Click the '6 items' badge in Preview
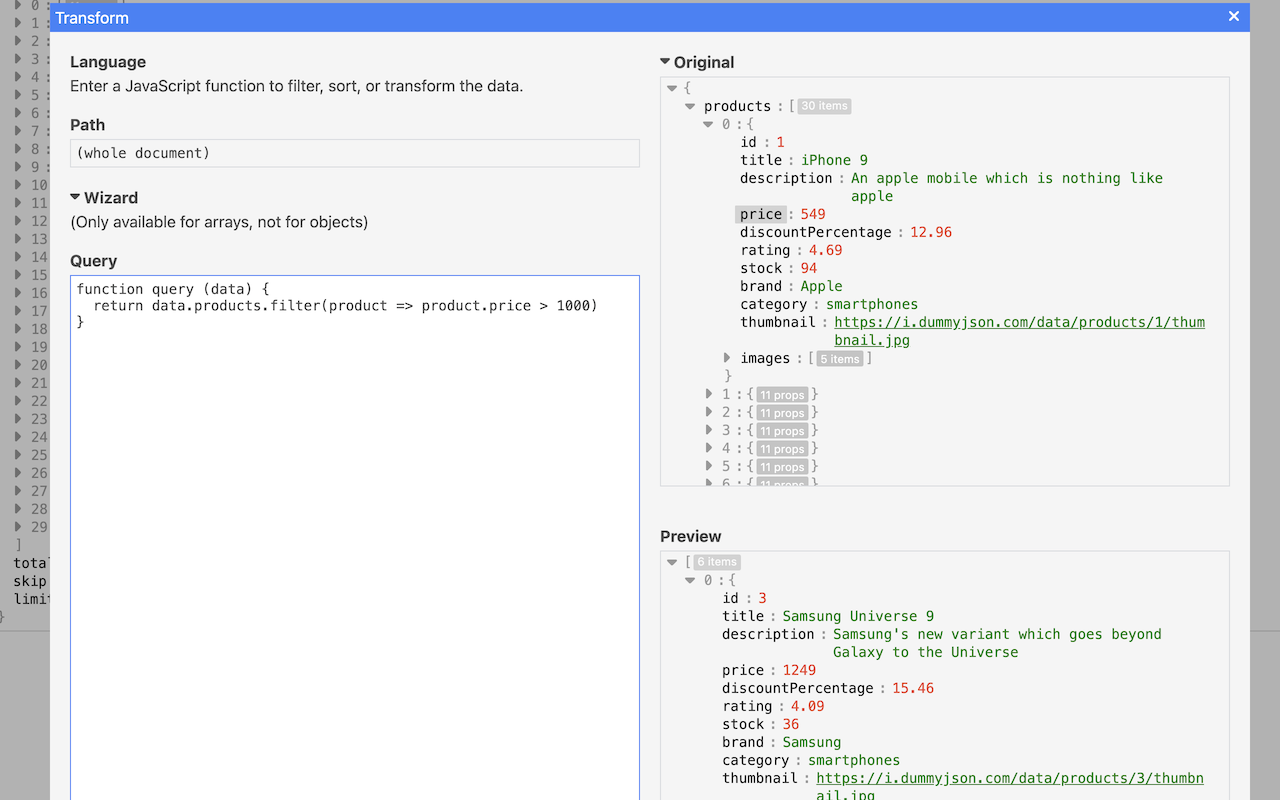 pos(717,562)
